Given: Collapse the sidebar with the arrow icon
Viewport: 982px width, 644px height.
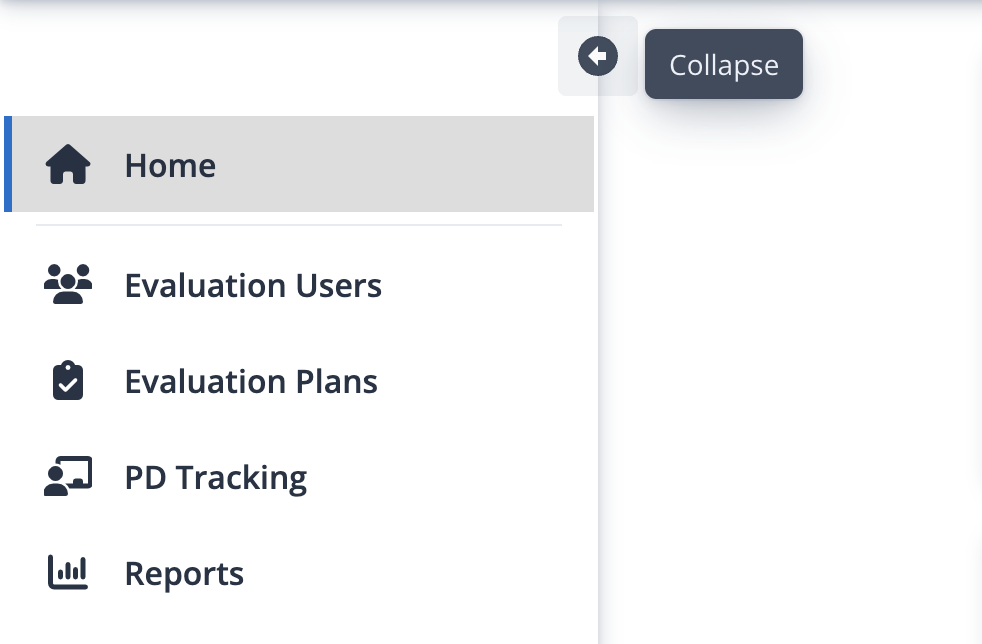Looking at the screenshot, I should coord(597,56).
